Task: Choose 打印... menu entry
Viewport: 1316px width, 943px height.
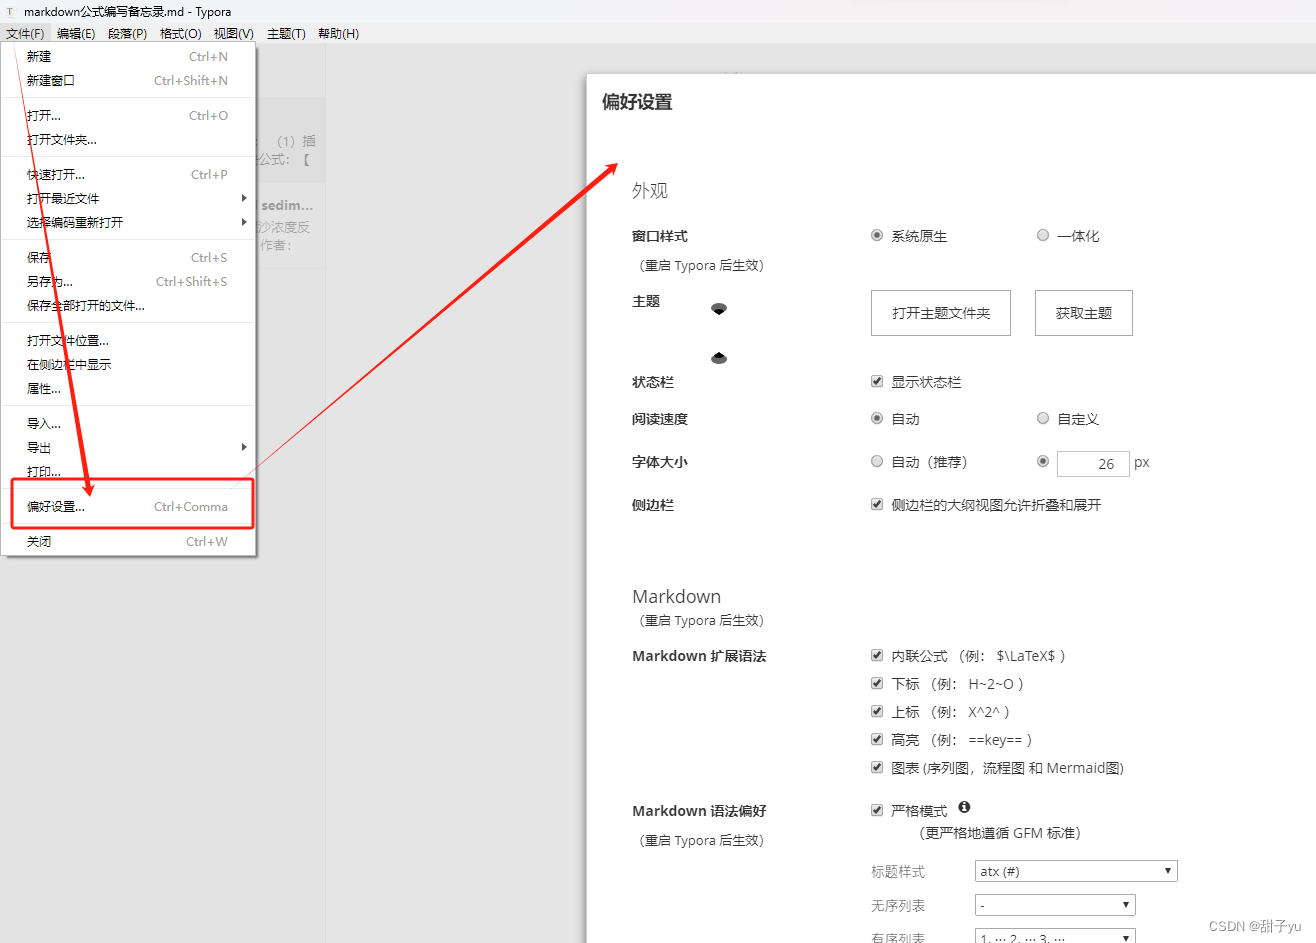Action: point(129,471)
